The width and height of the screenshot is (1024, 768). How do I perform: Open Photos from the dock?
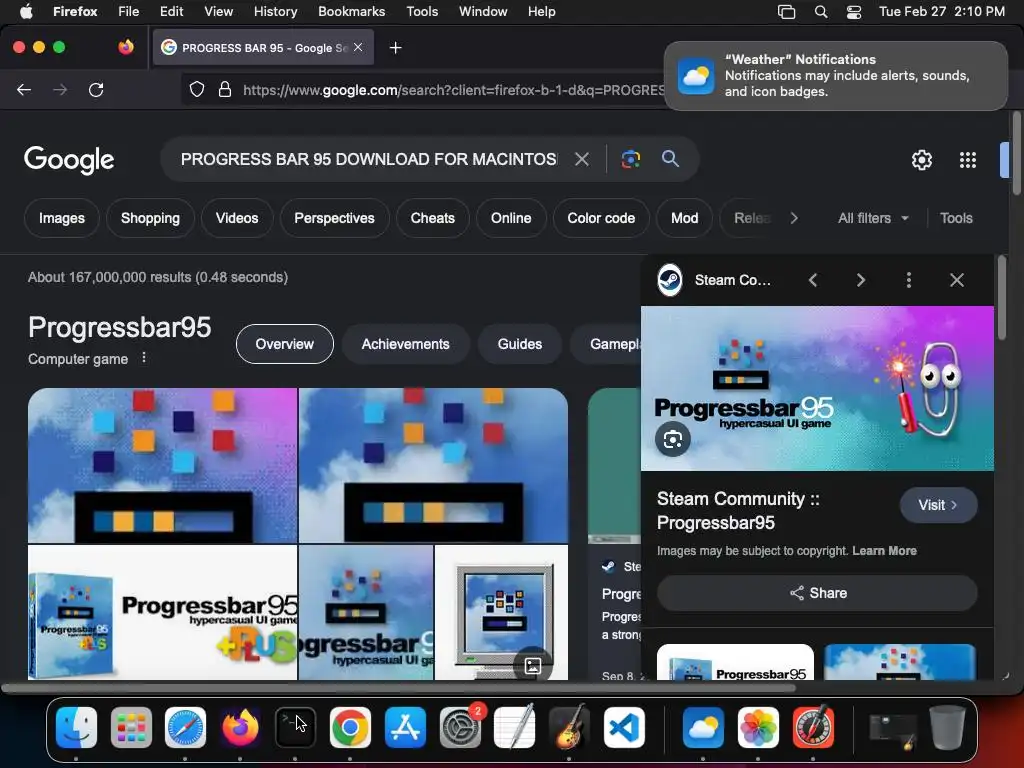click(758, 727)
